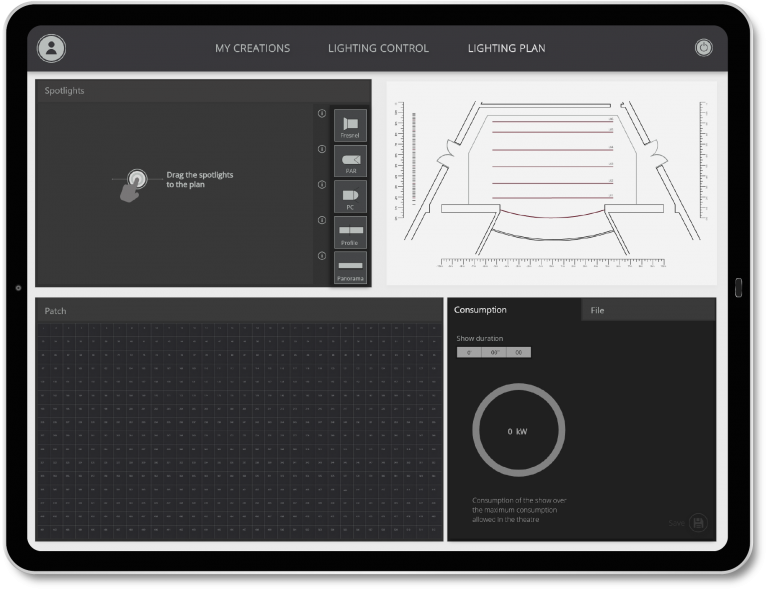This screenshot has height=591, width=768.
Task: Choose the PC spotlight icon
Action: tap(350, 196)
